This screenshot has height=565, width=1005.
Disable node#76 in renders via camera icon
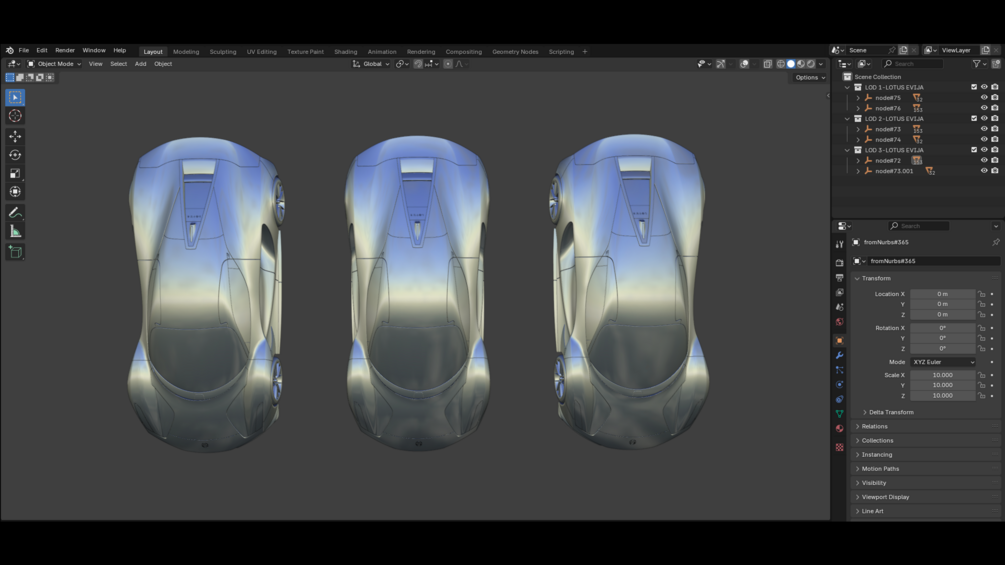point(995,108)
